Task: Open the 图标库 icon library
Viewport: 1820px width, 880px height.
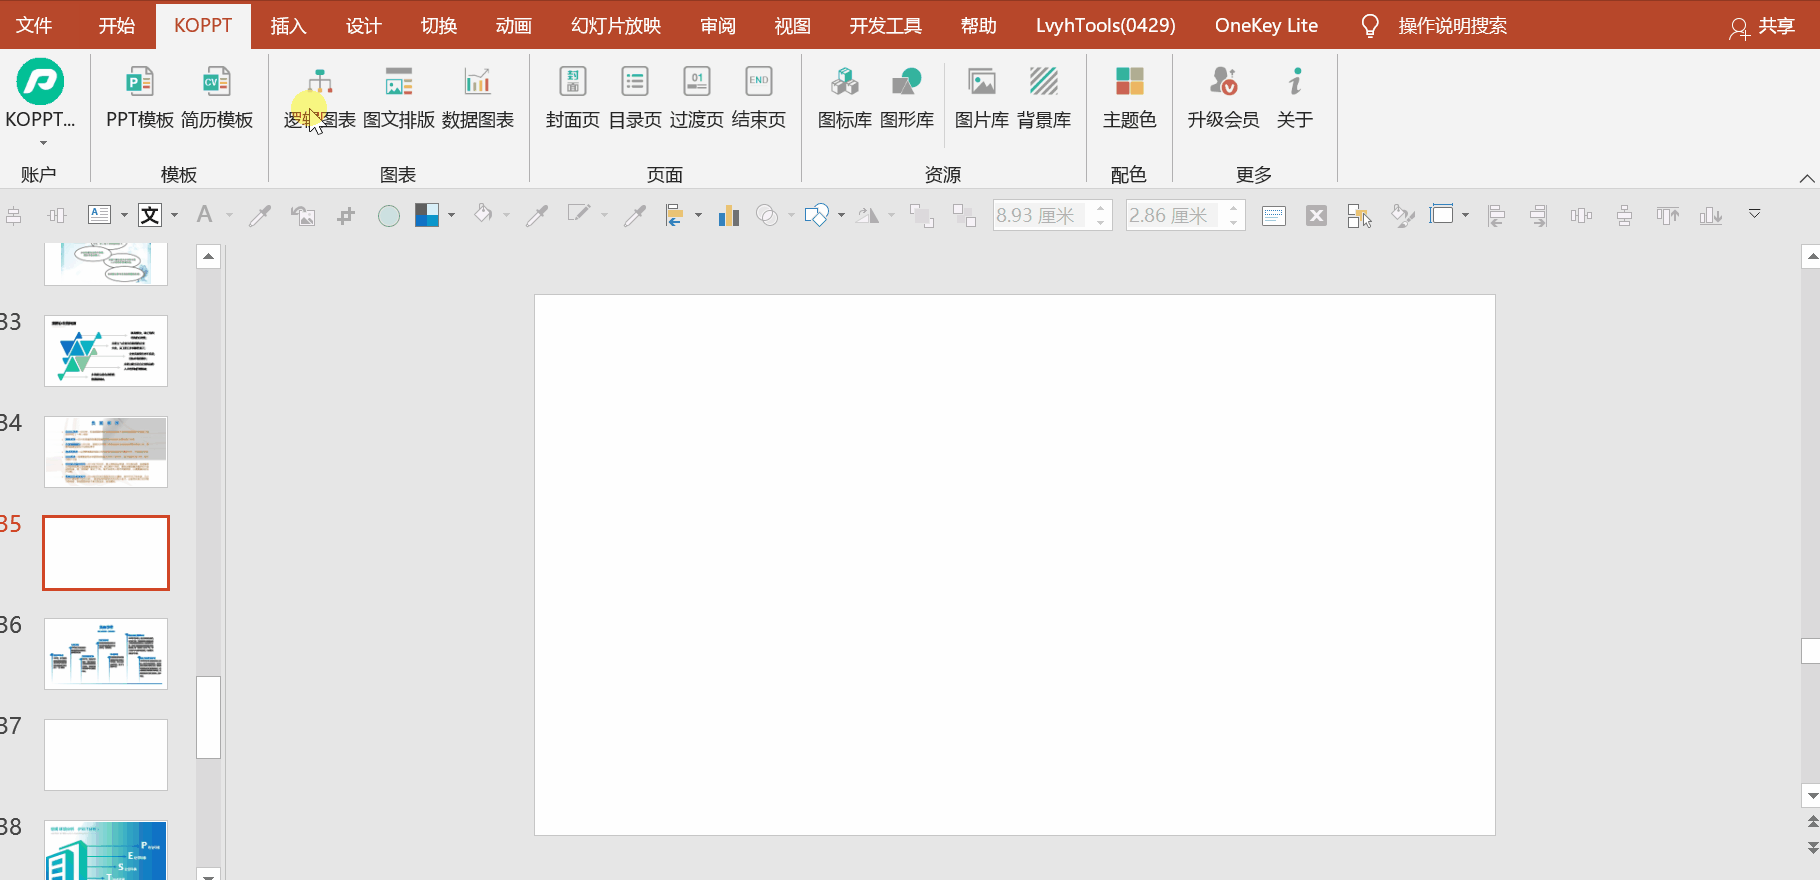Action: [844, 96]
